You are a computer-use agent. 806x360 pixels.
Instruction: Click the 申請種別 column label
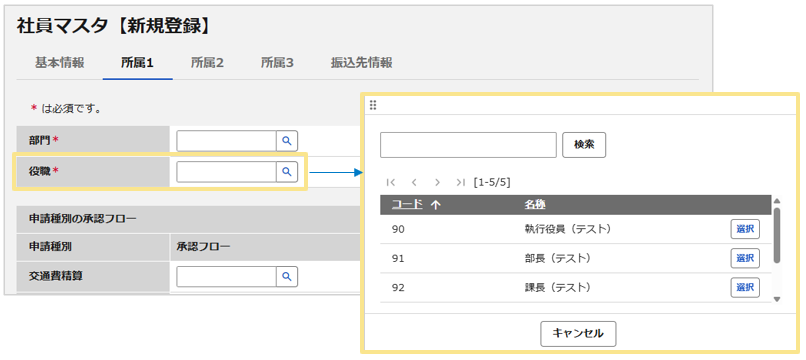(x=50, y=247)
